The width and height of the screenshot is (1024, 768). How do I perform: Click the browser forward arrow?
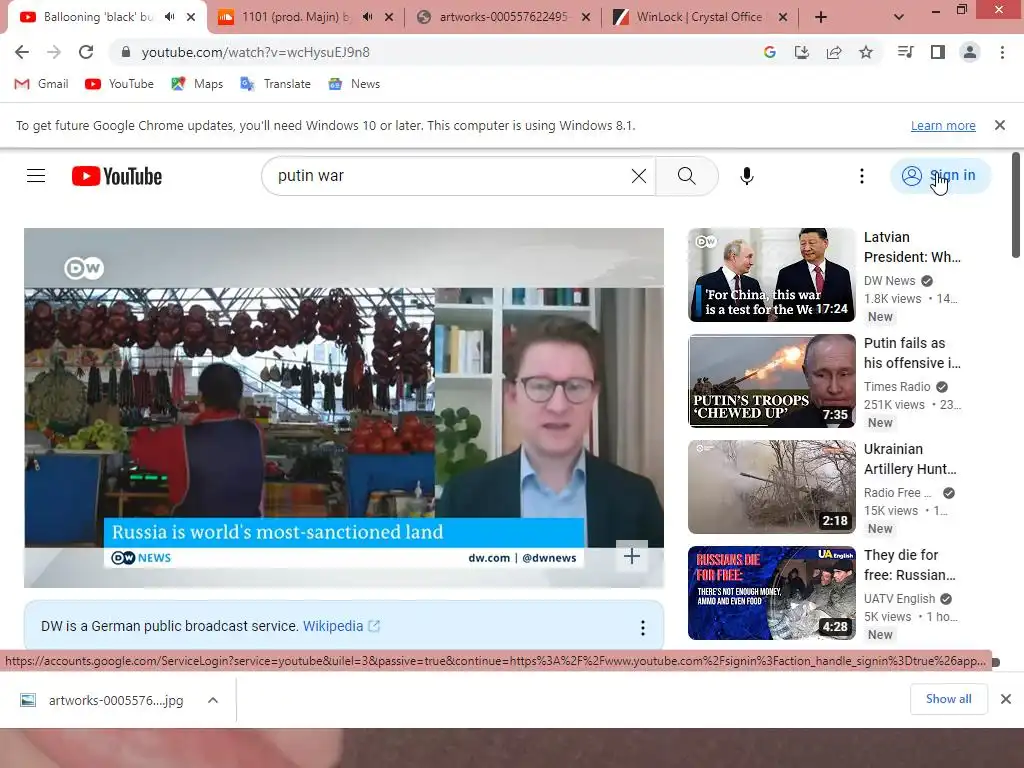tap(54, 52)
